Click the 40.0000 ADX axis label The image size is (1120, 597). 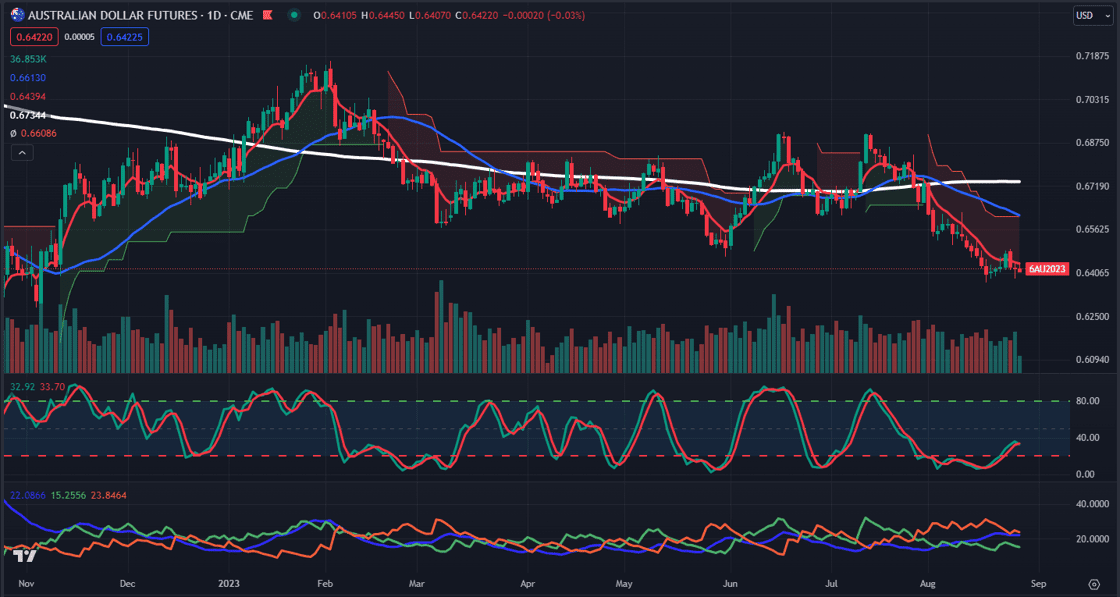(1091, 503)
